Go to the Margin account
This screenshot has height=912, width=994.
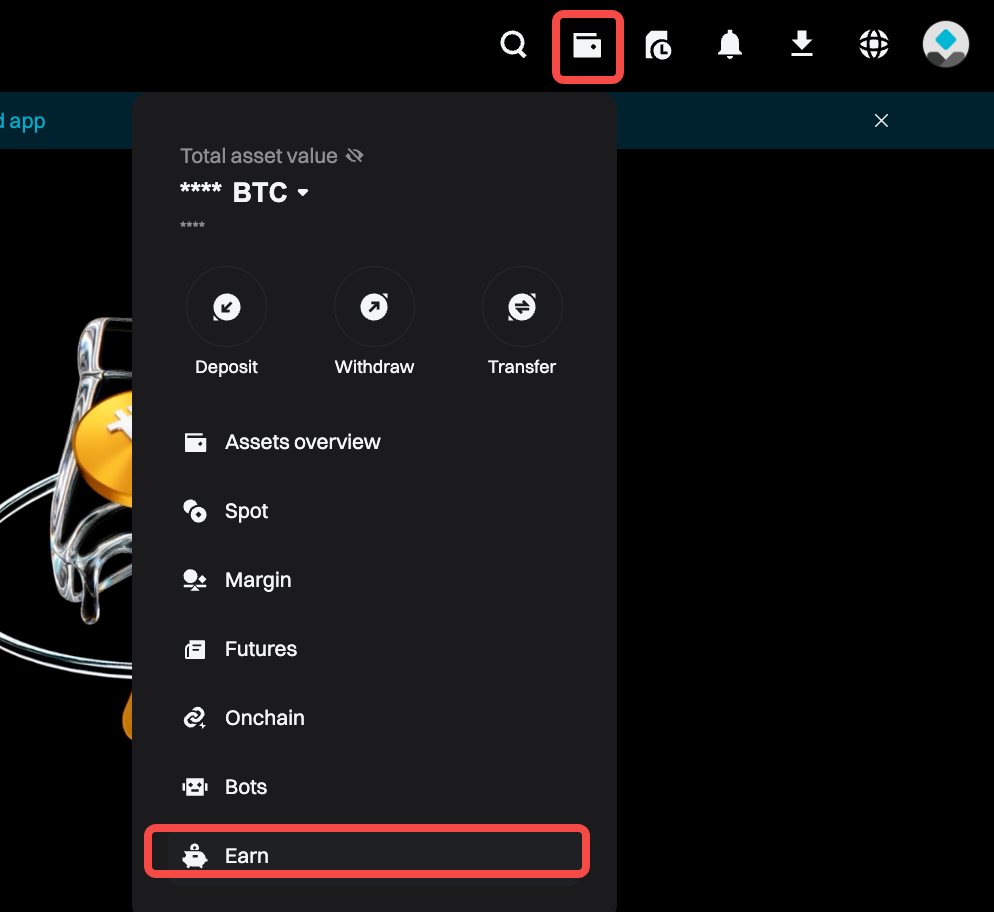tap(258, 580)
